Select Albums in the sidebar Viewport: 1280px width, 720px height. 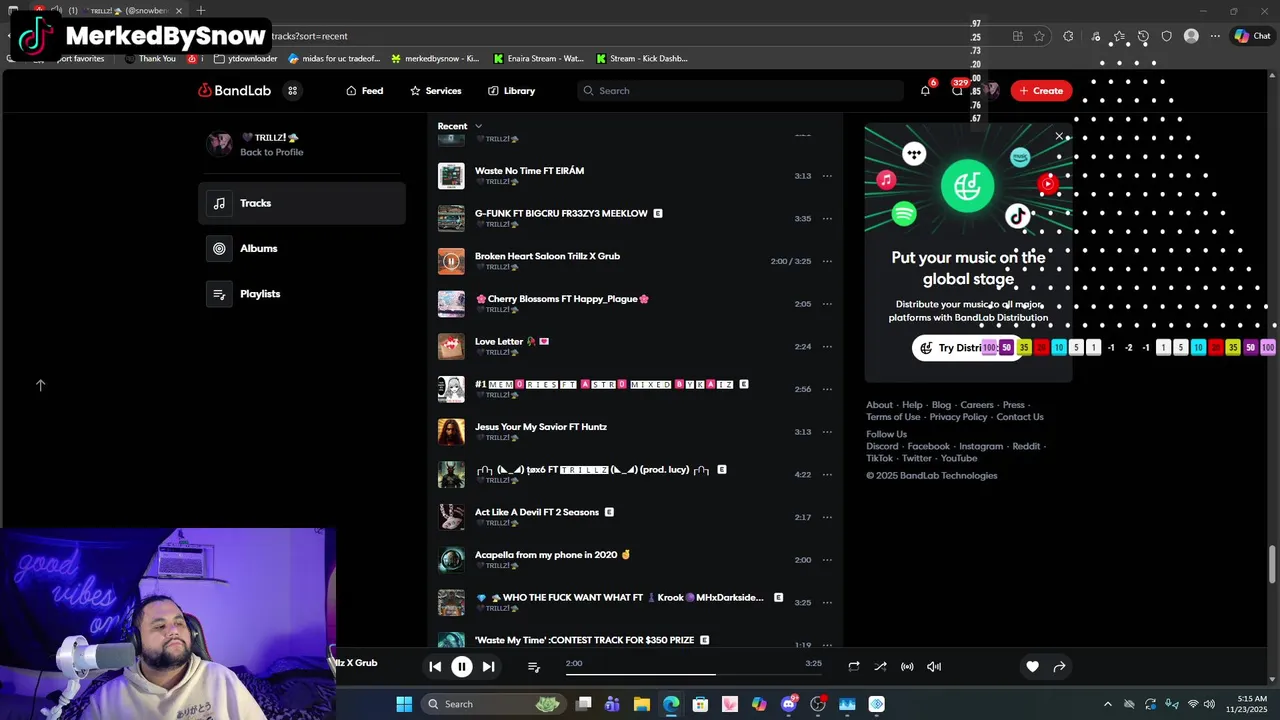(x=302, y=249)
